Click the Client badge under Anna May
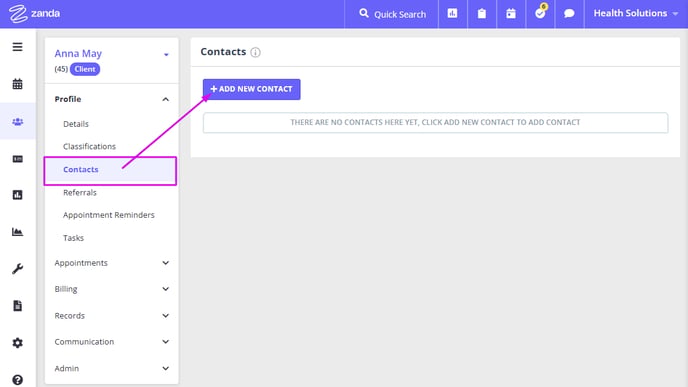The image size is (688, 387). (x=85, y=69)
